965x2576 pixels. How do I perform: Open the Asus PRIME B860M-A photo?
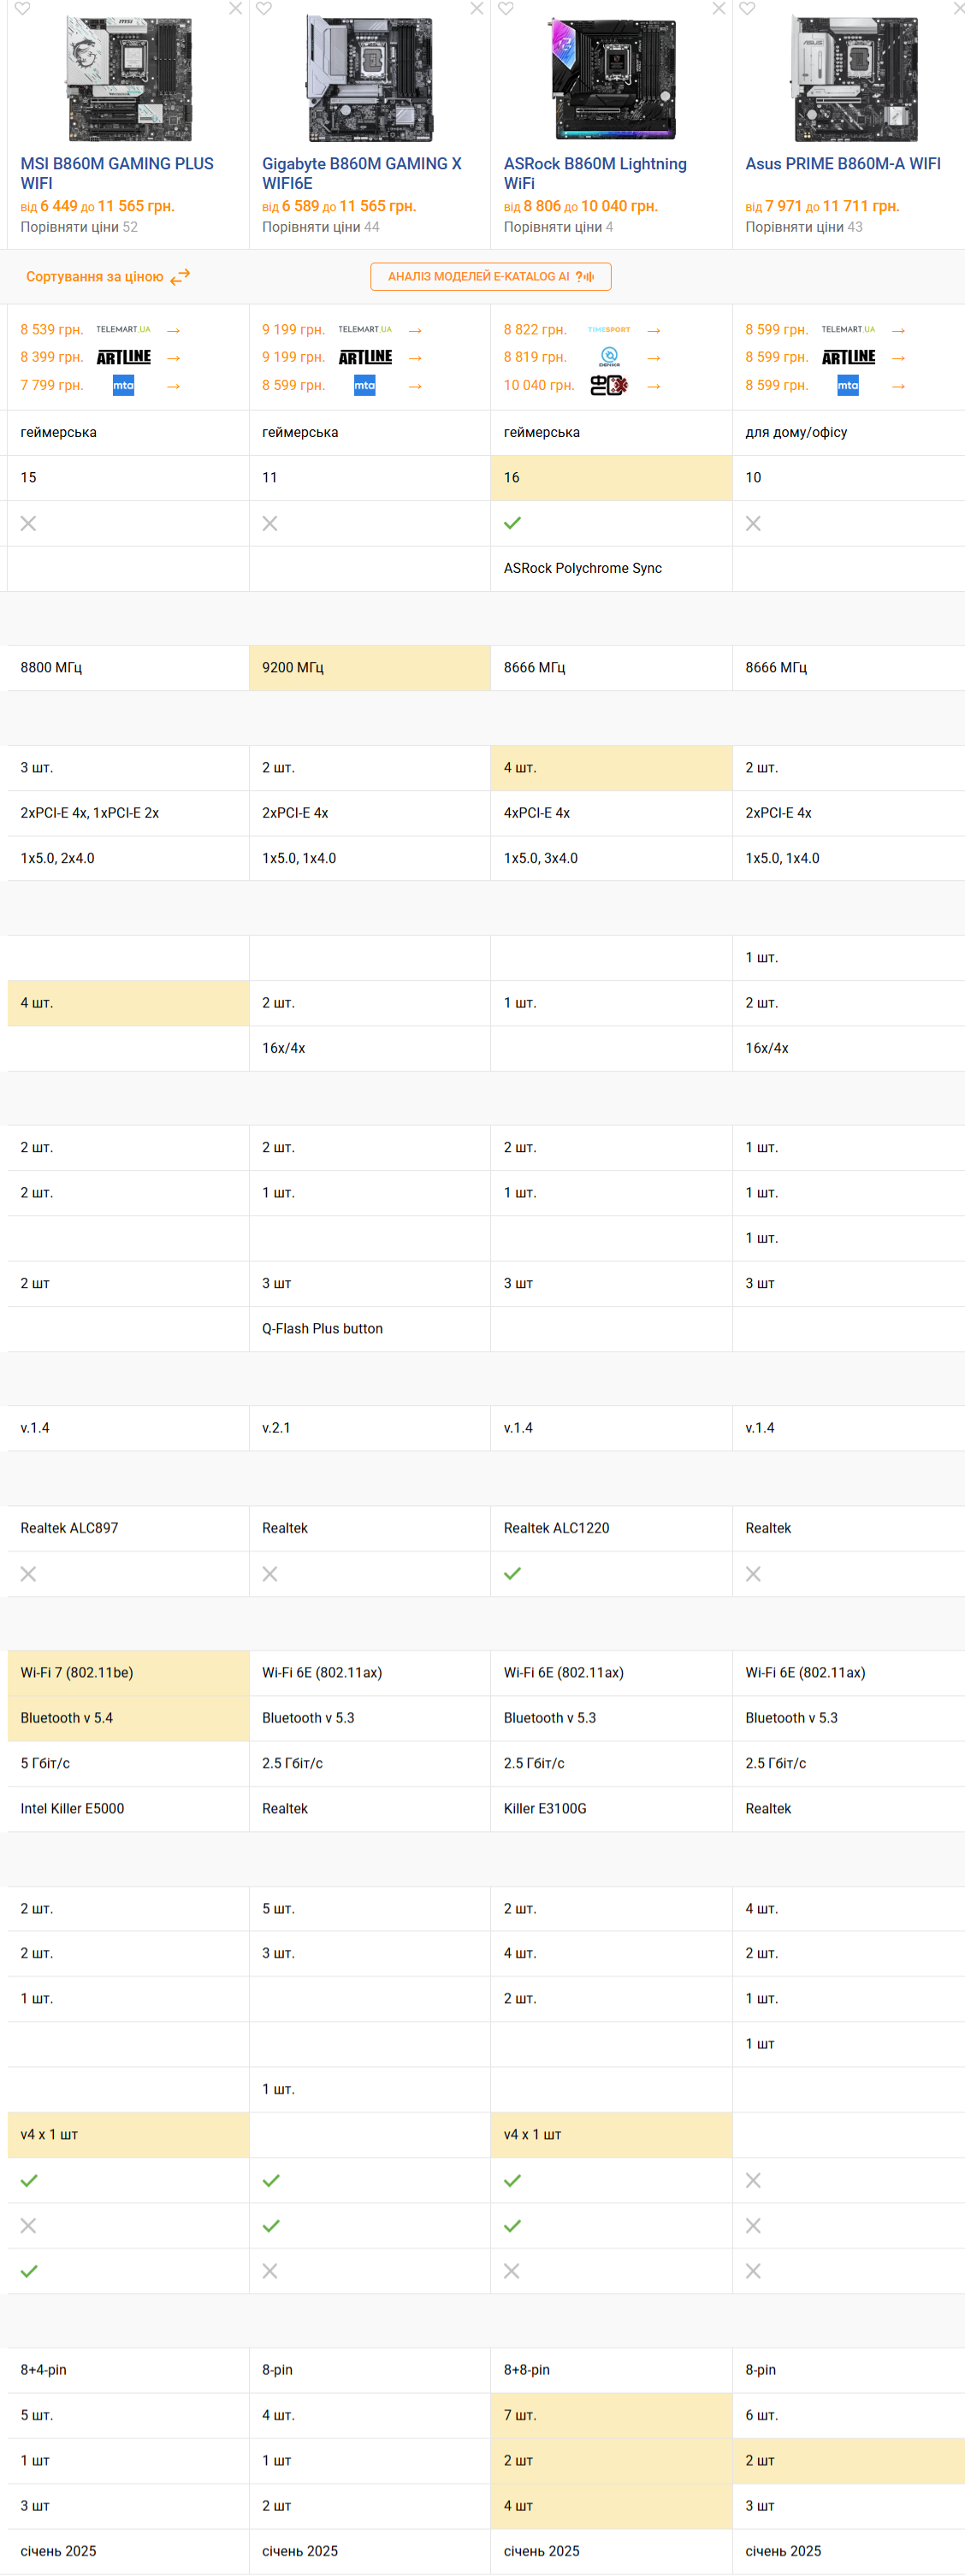[854, 79]
